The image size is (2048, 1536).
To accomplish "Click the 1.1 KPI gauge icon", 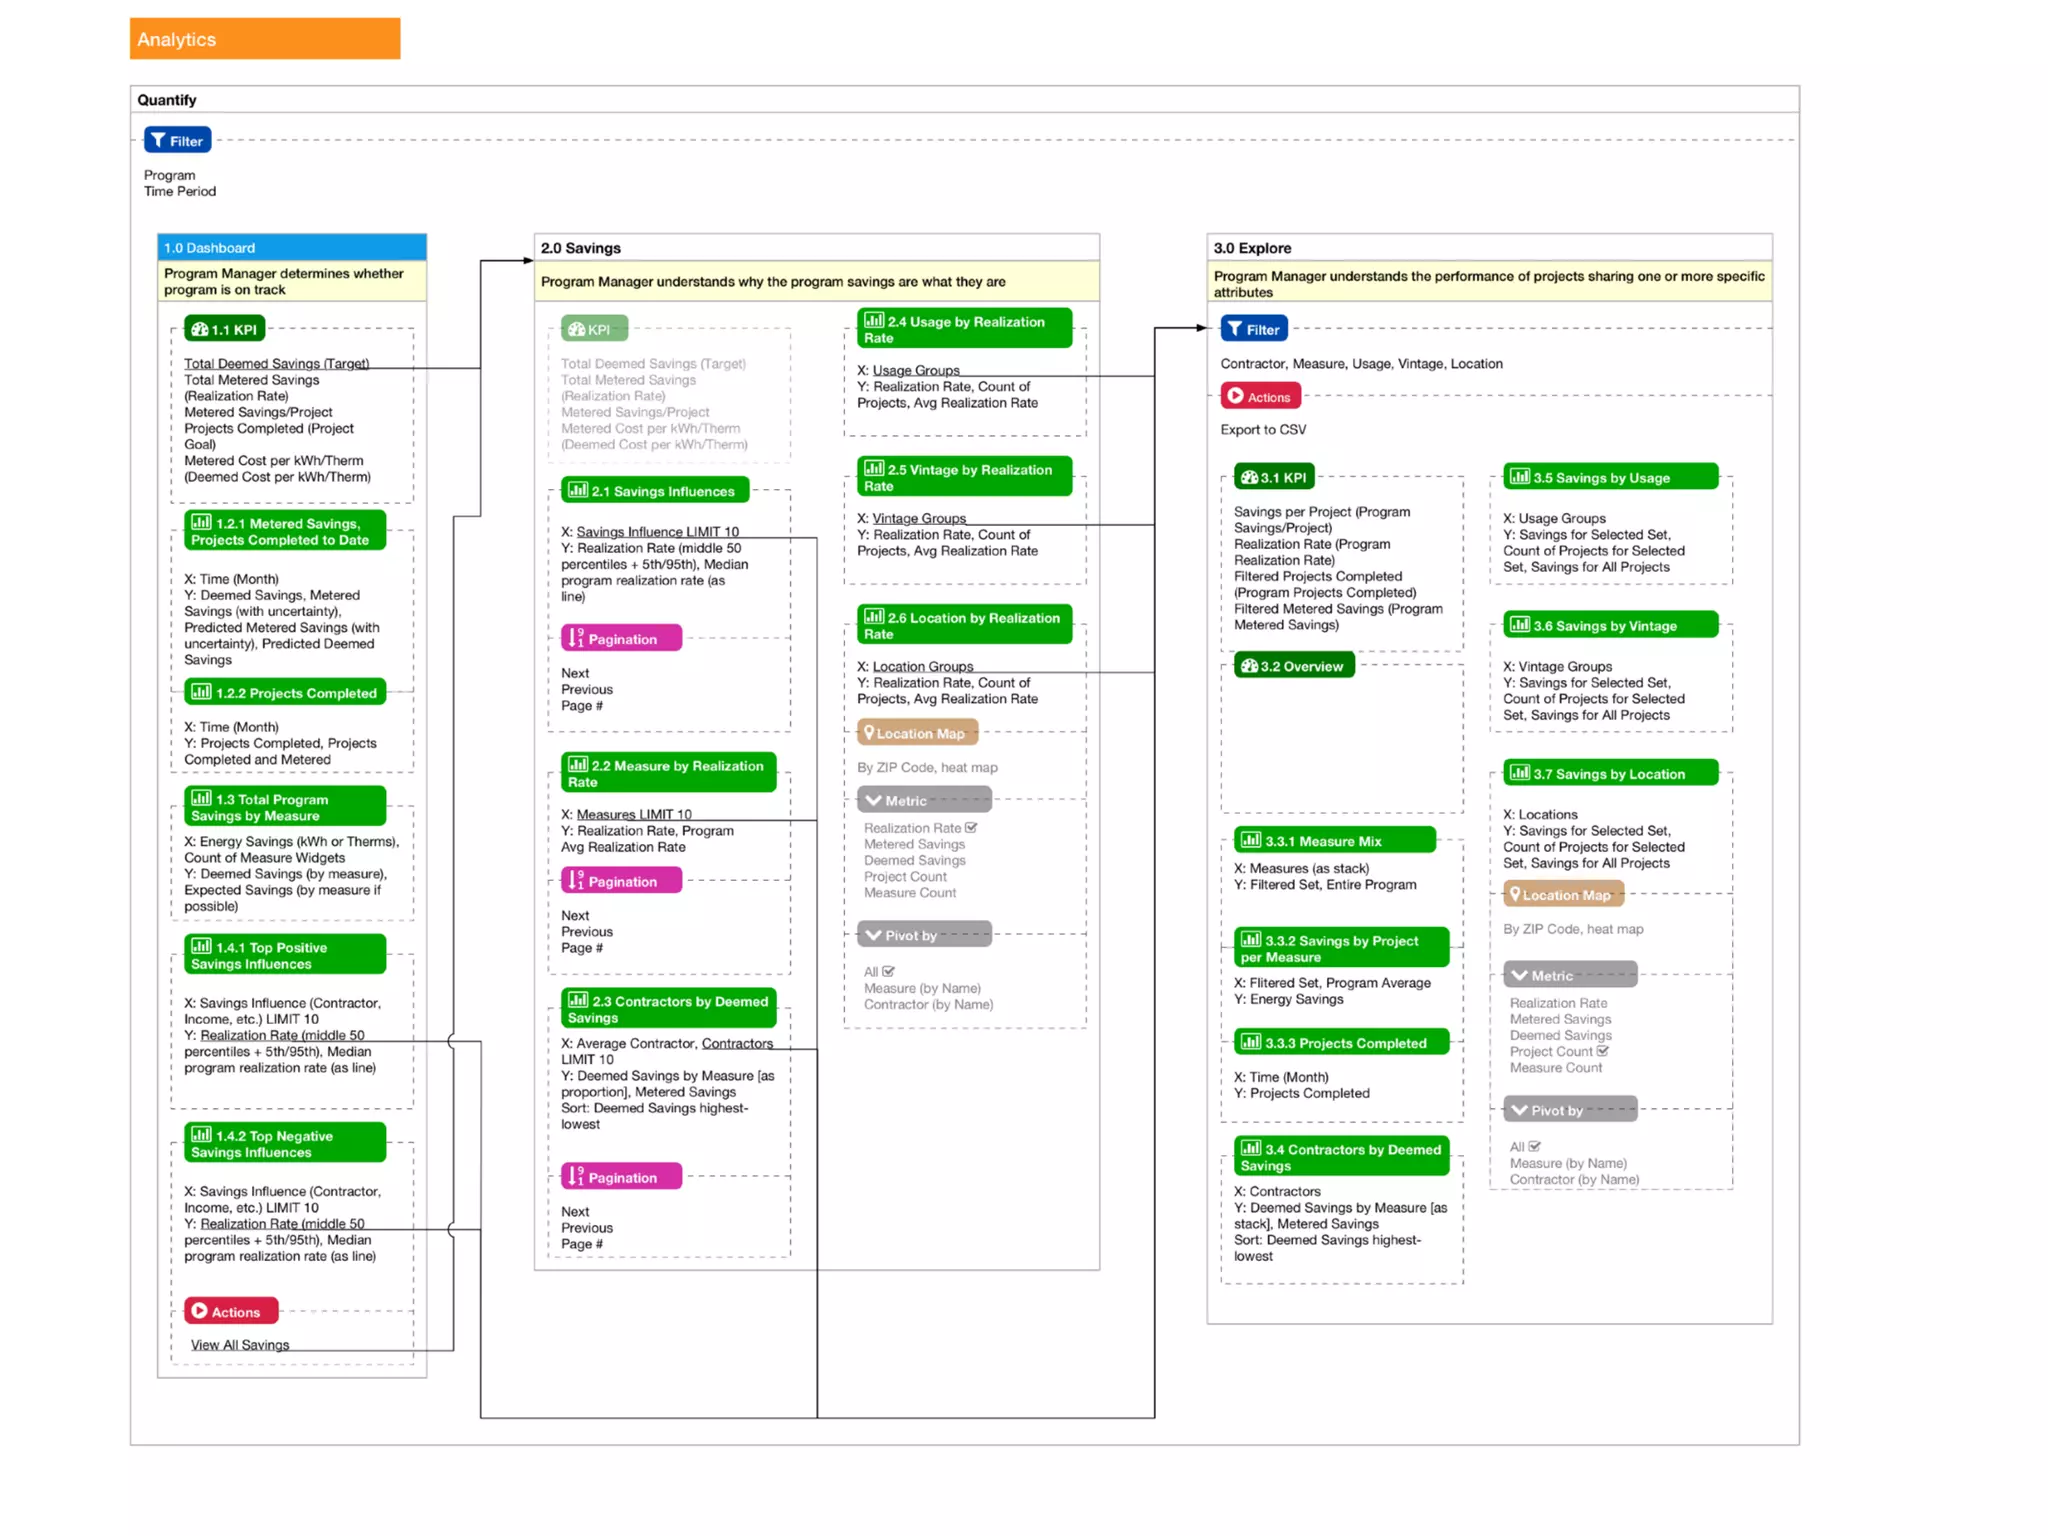I will coord(199,329).
